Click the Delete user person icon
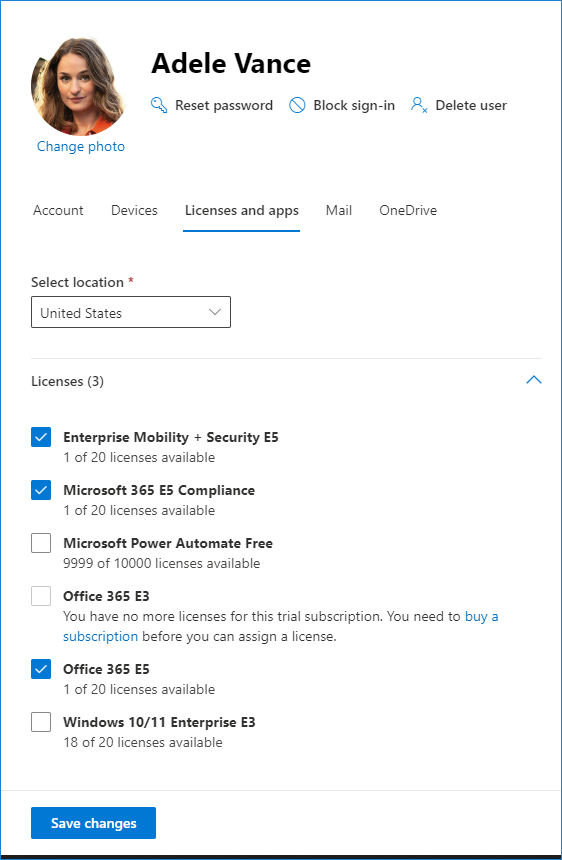Screen dimensions: 562x860 [x=419, y=105]
